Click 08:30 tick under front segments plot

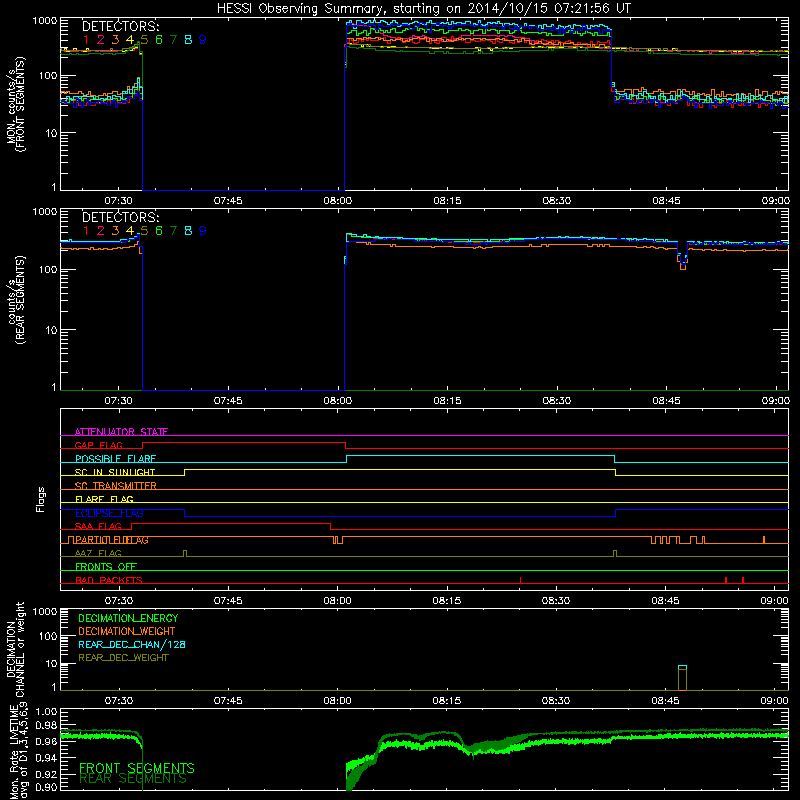(x=557, y=201)
